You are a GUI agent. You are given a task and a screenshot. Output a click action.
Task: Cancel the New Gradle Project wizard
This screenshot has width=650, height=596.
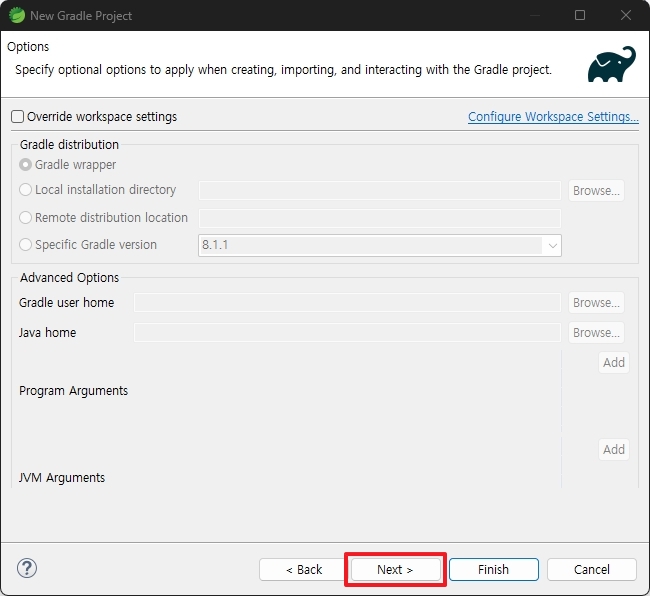coord(592,569)
